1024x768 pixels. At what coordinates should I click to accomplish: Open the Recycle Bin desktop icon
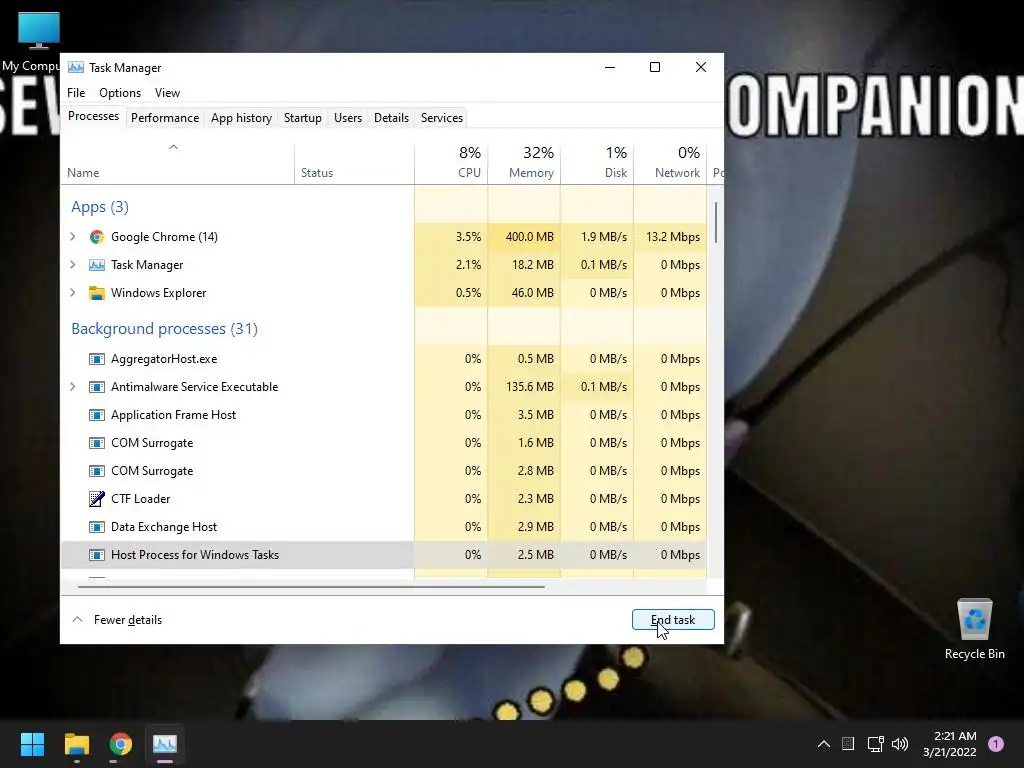pyautogui.click(x=974, y=629)
